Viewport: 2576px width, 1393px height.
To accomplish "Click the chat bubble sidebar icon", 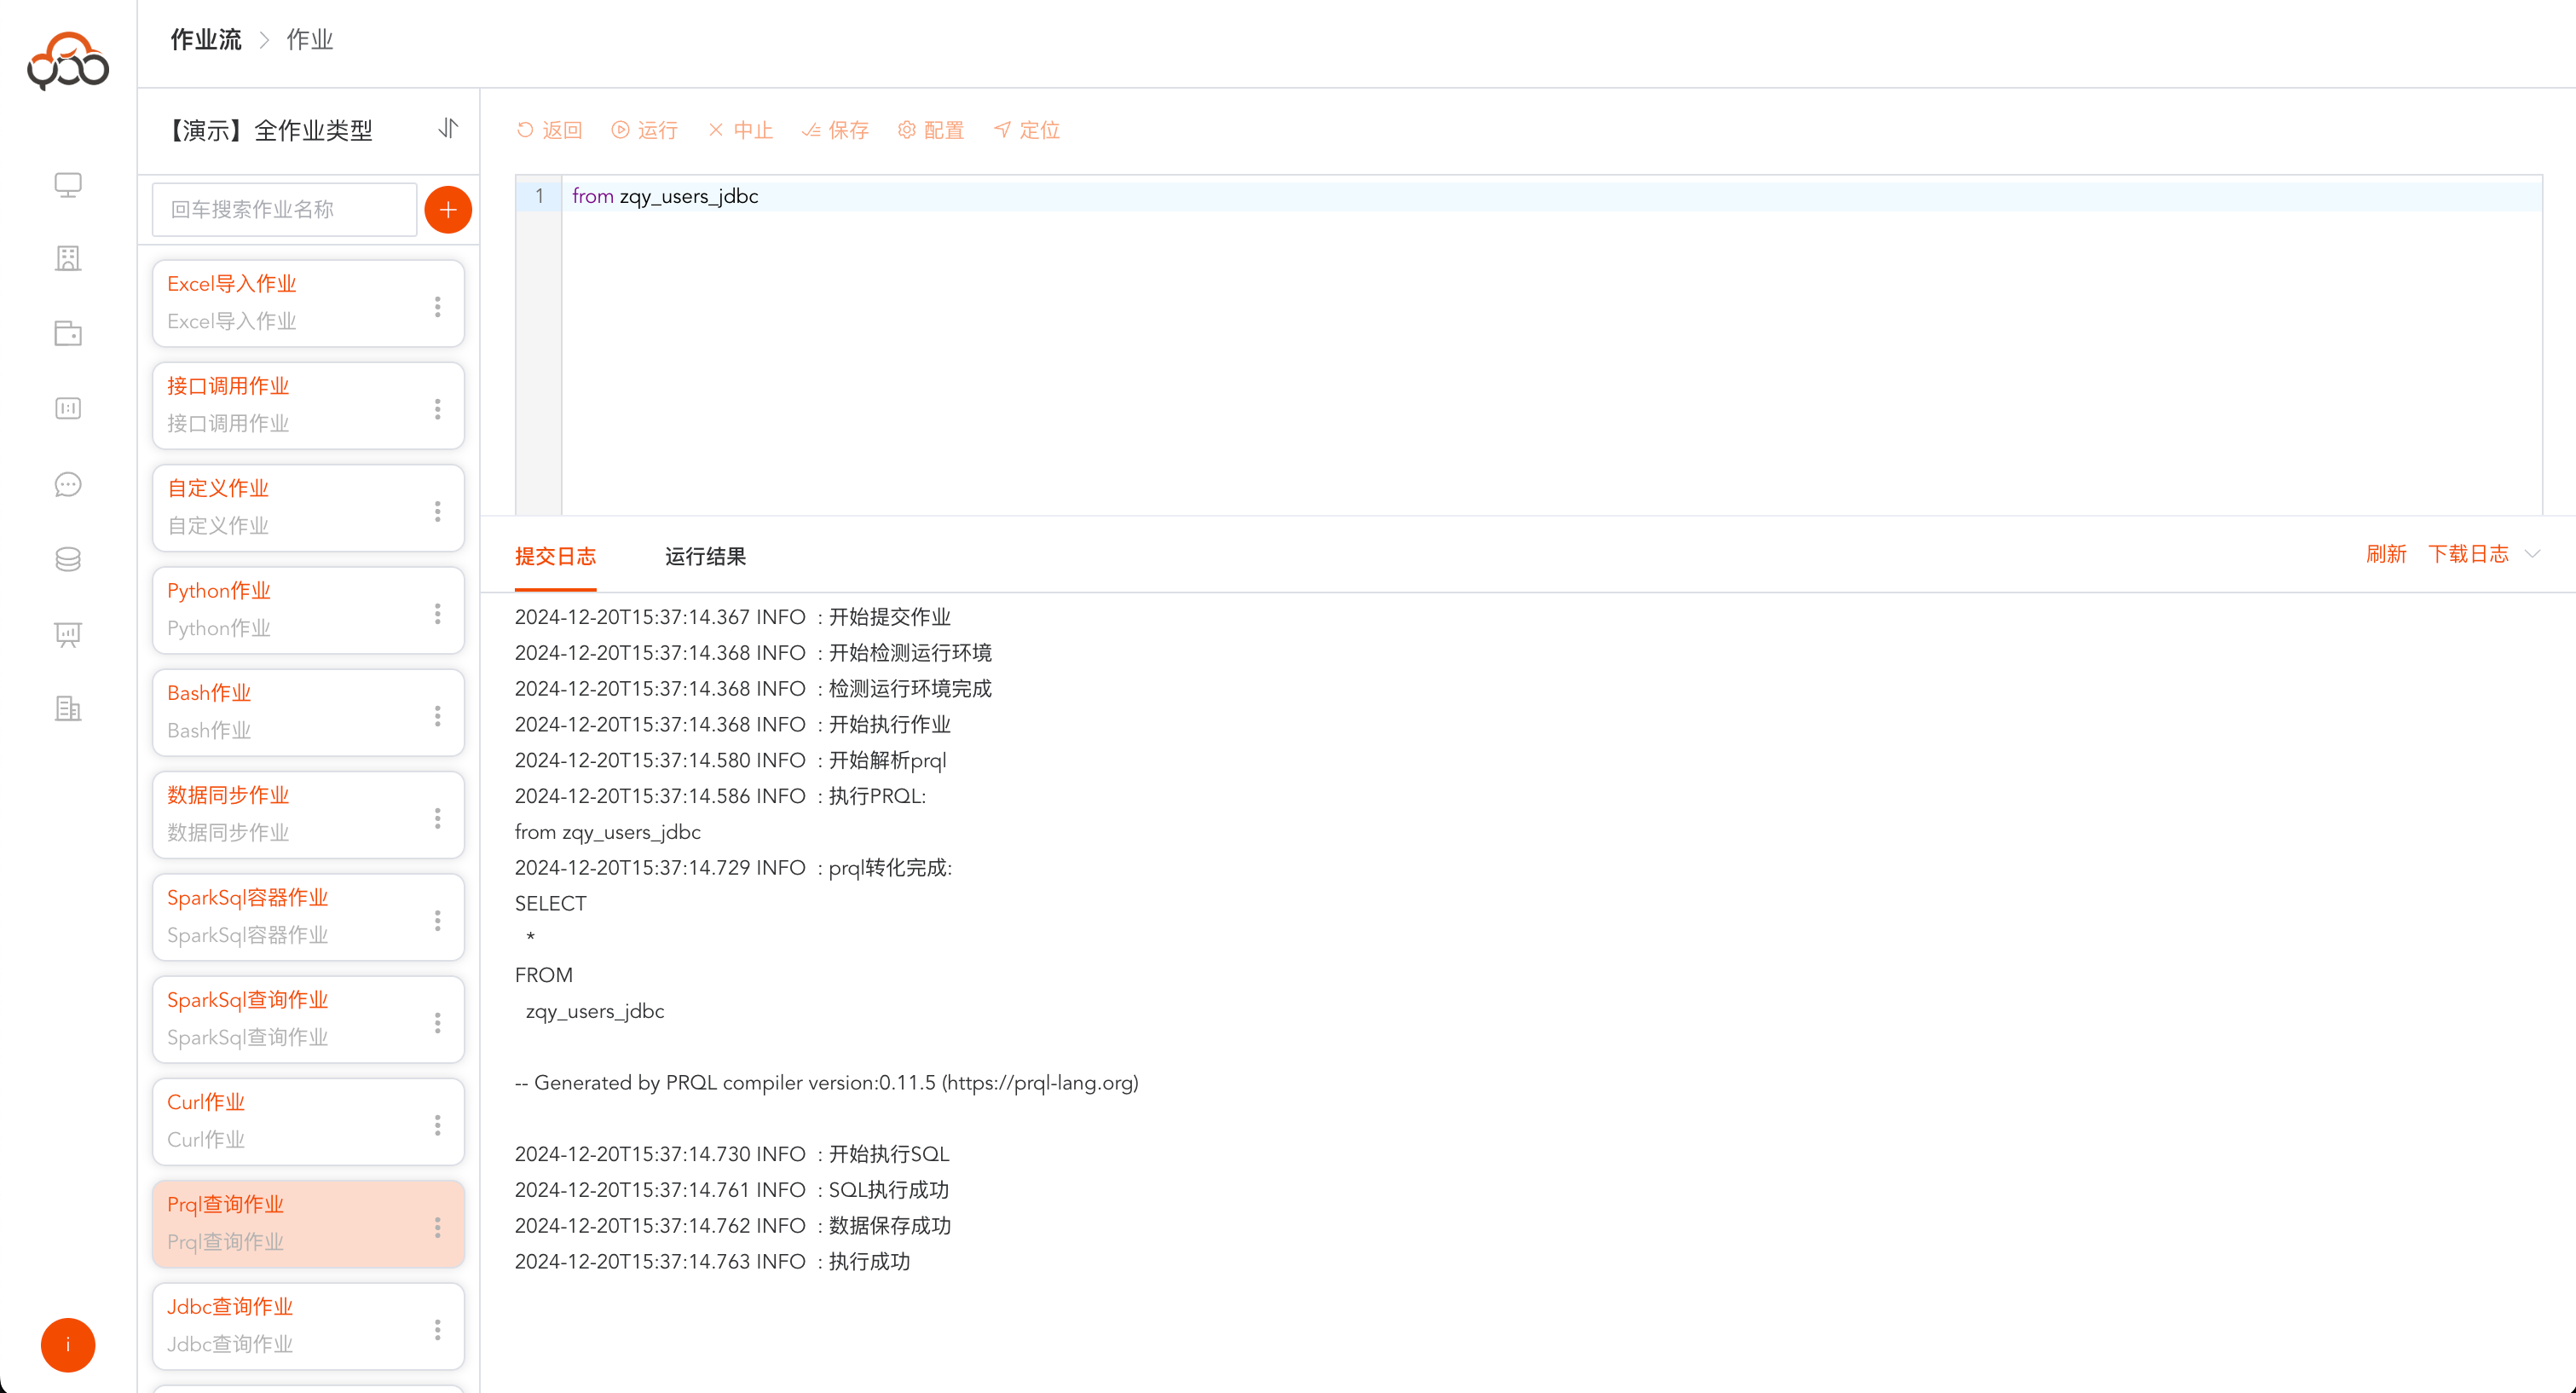I will (68, 485).
